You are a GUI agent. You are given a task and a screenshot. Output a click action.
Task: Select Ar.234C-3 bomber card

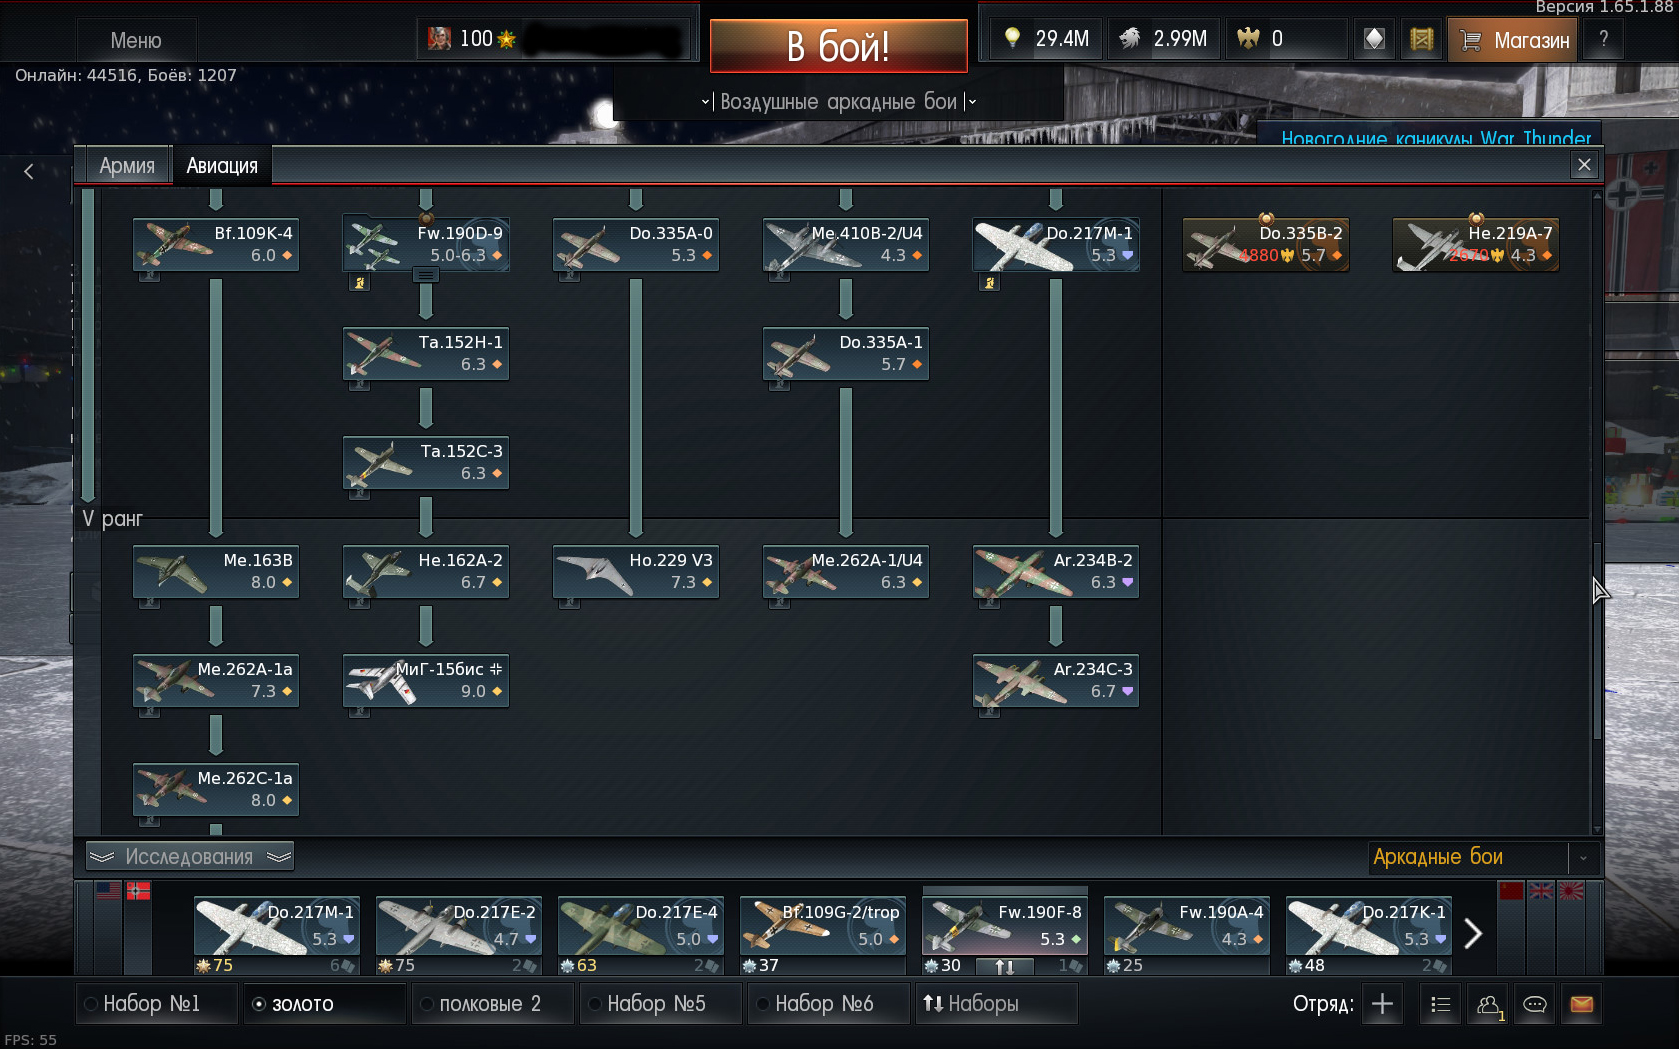coord(1056,681)
